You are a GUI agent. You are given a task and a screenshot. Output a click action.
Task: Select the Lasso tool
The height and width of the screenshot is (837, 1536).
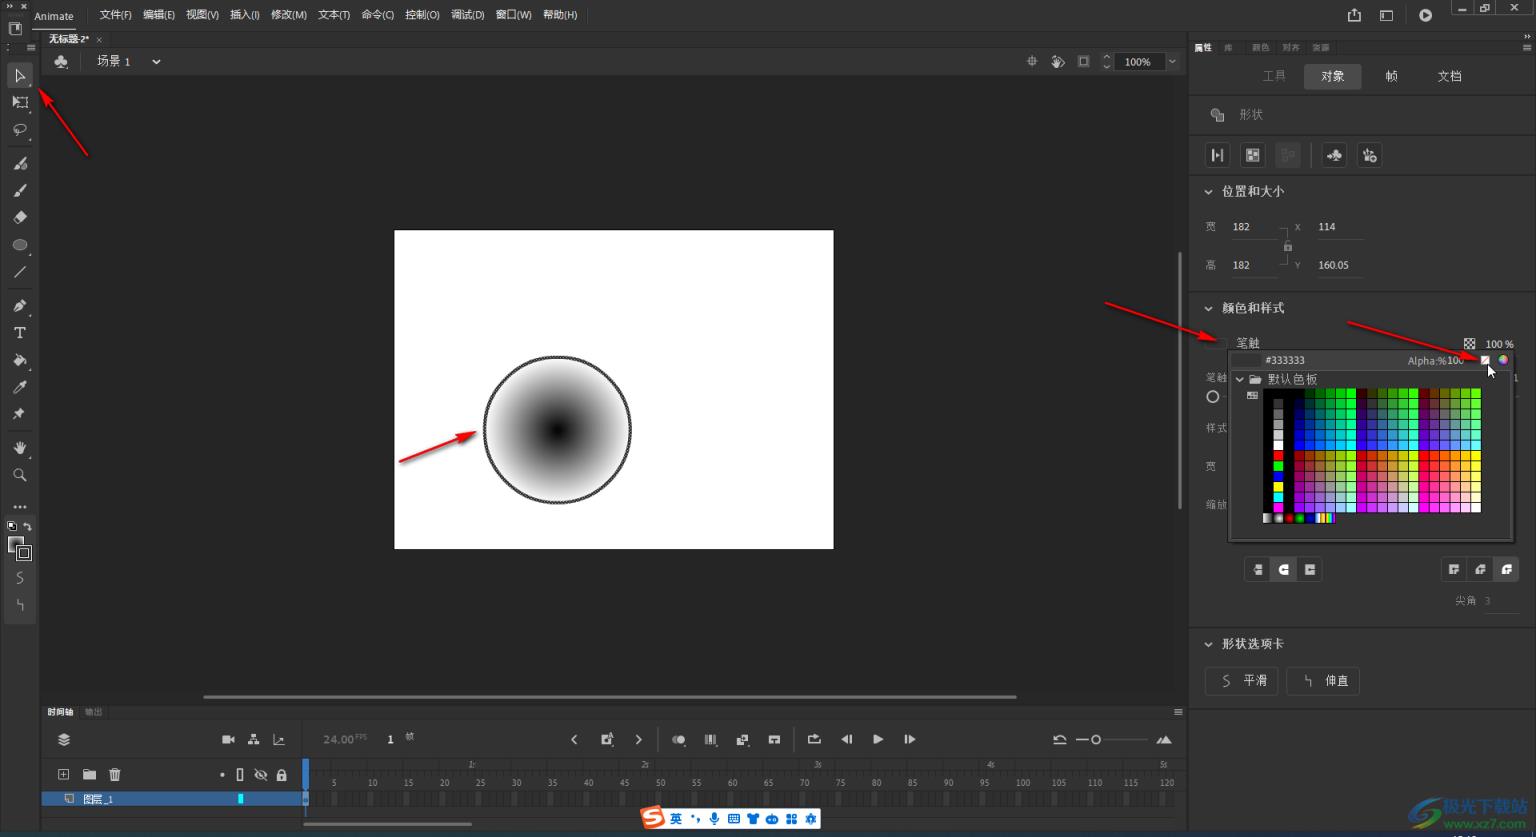point(19,130)
